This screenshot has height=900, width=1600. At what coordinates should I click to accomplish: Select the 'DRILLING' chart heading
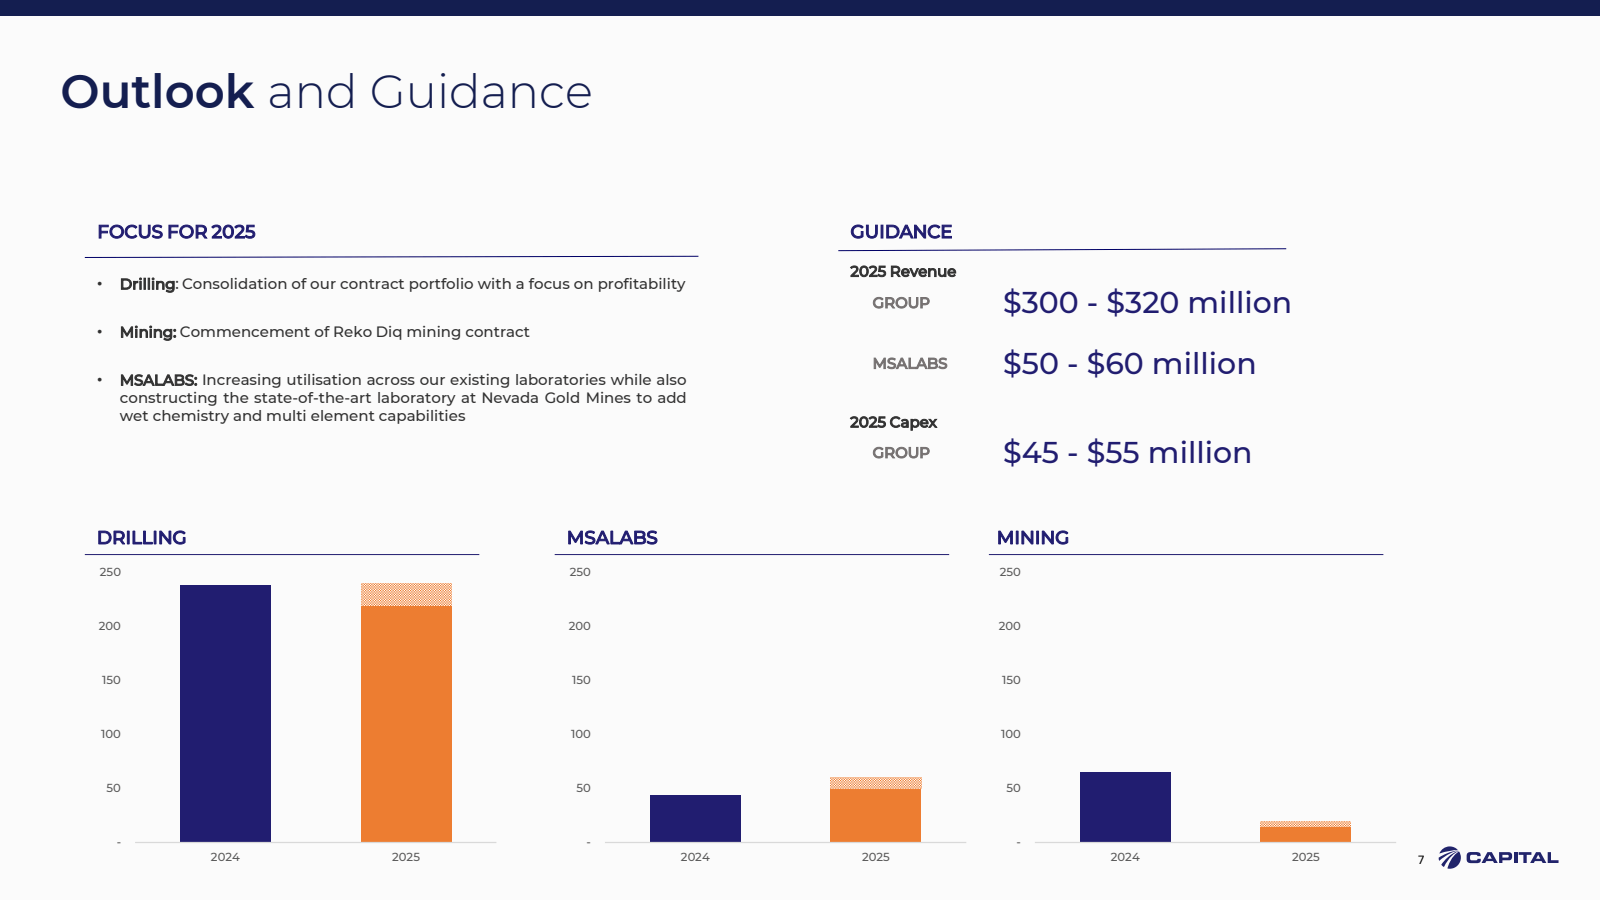click(141, 538)
